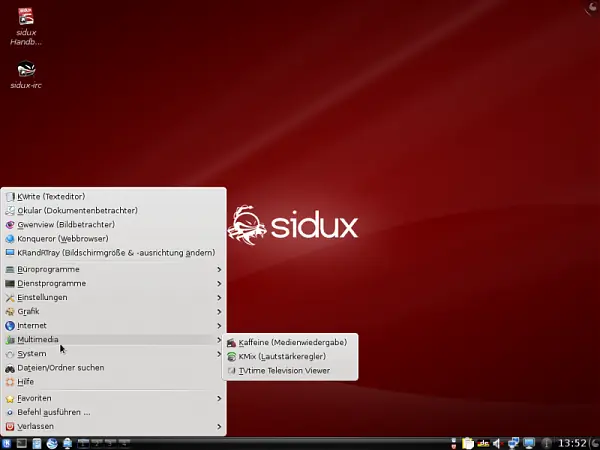Viewport: 600px width, 450px height.
Task: Click the clipboard tray icon
Action: [x=468, y=443]
